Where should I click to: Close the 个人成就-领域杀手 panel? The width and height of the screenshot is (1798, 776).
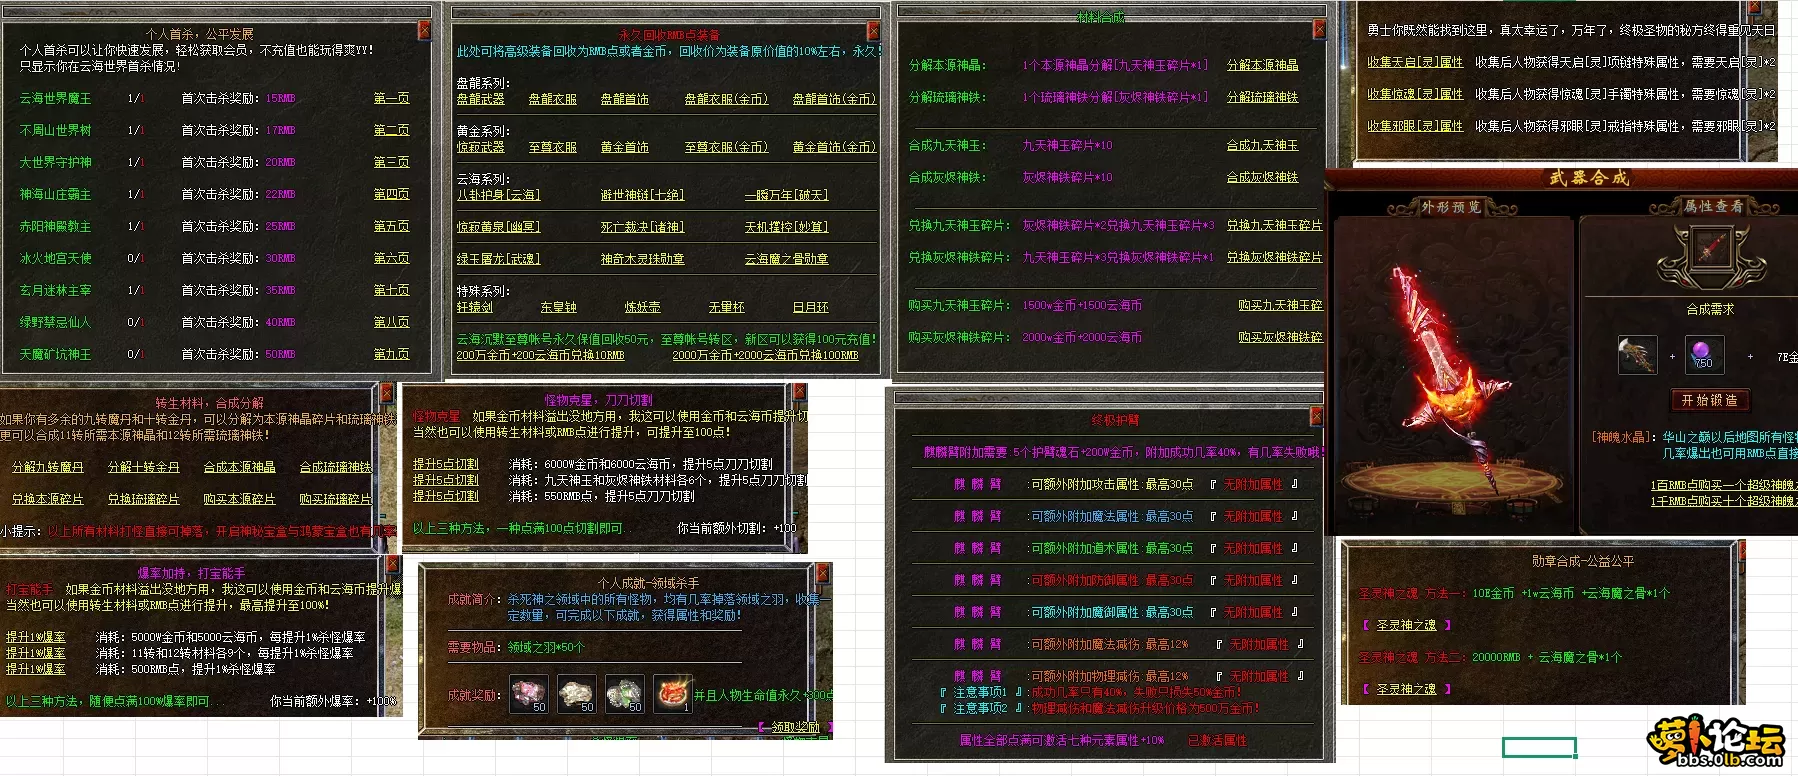(823, 573)
